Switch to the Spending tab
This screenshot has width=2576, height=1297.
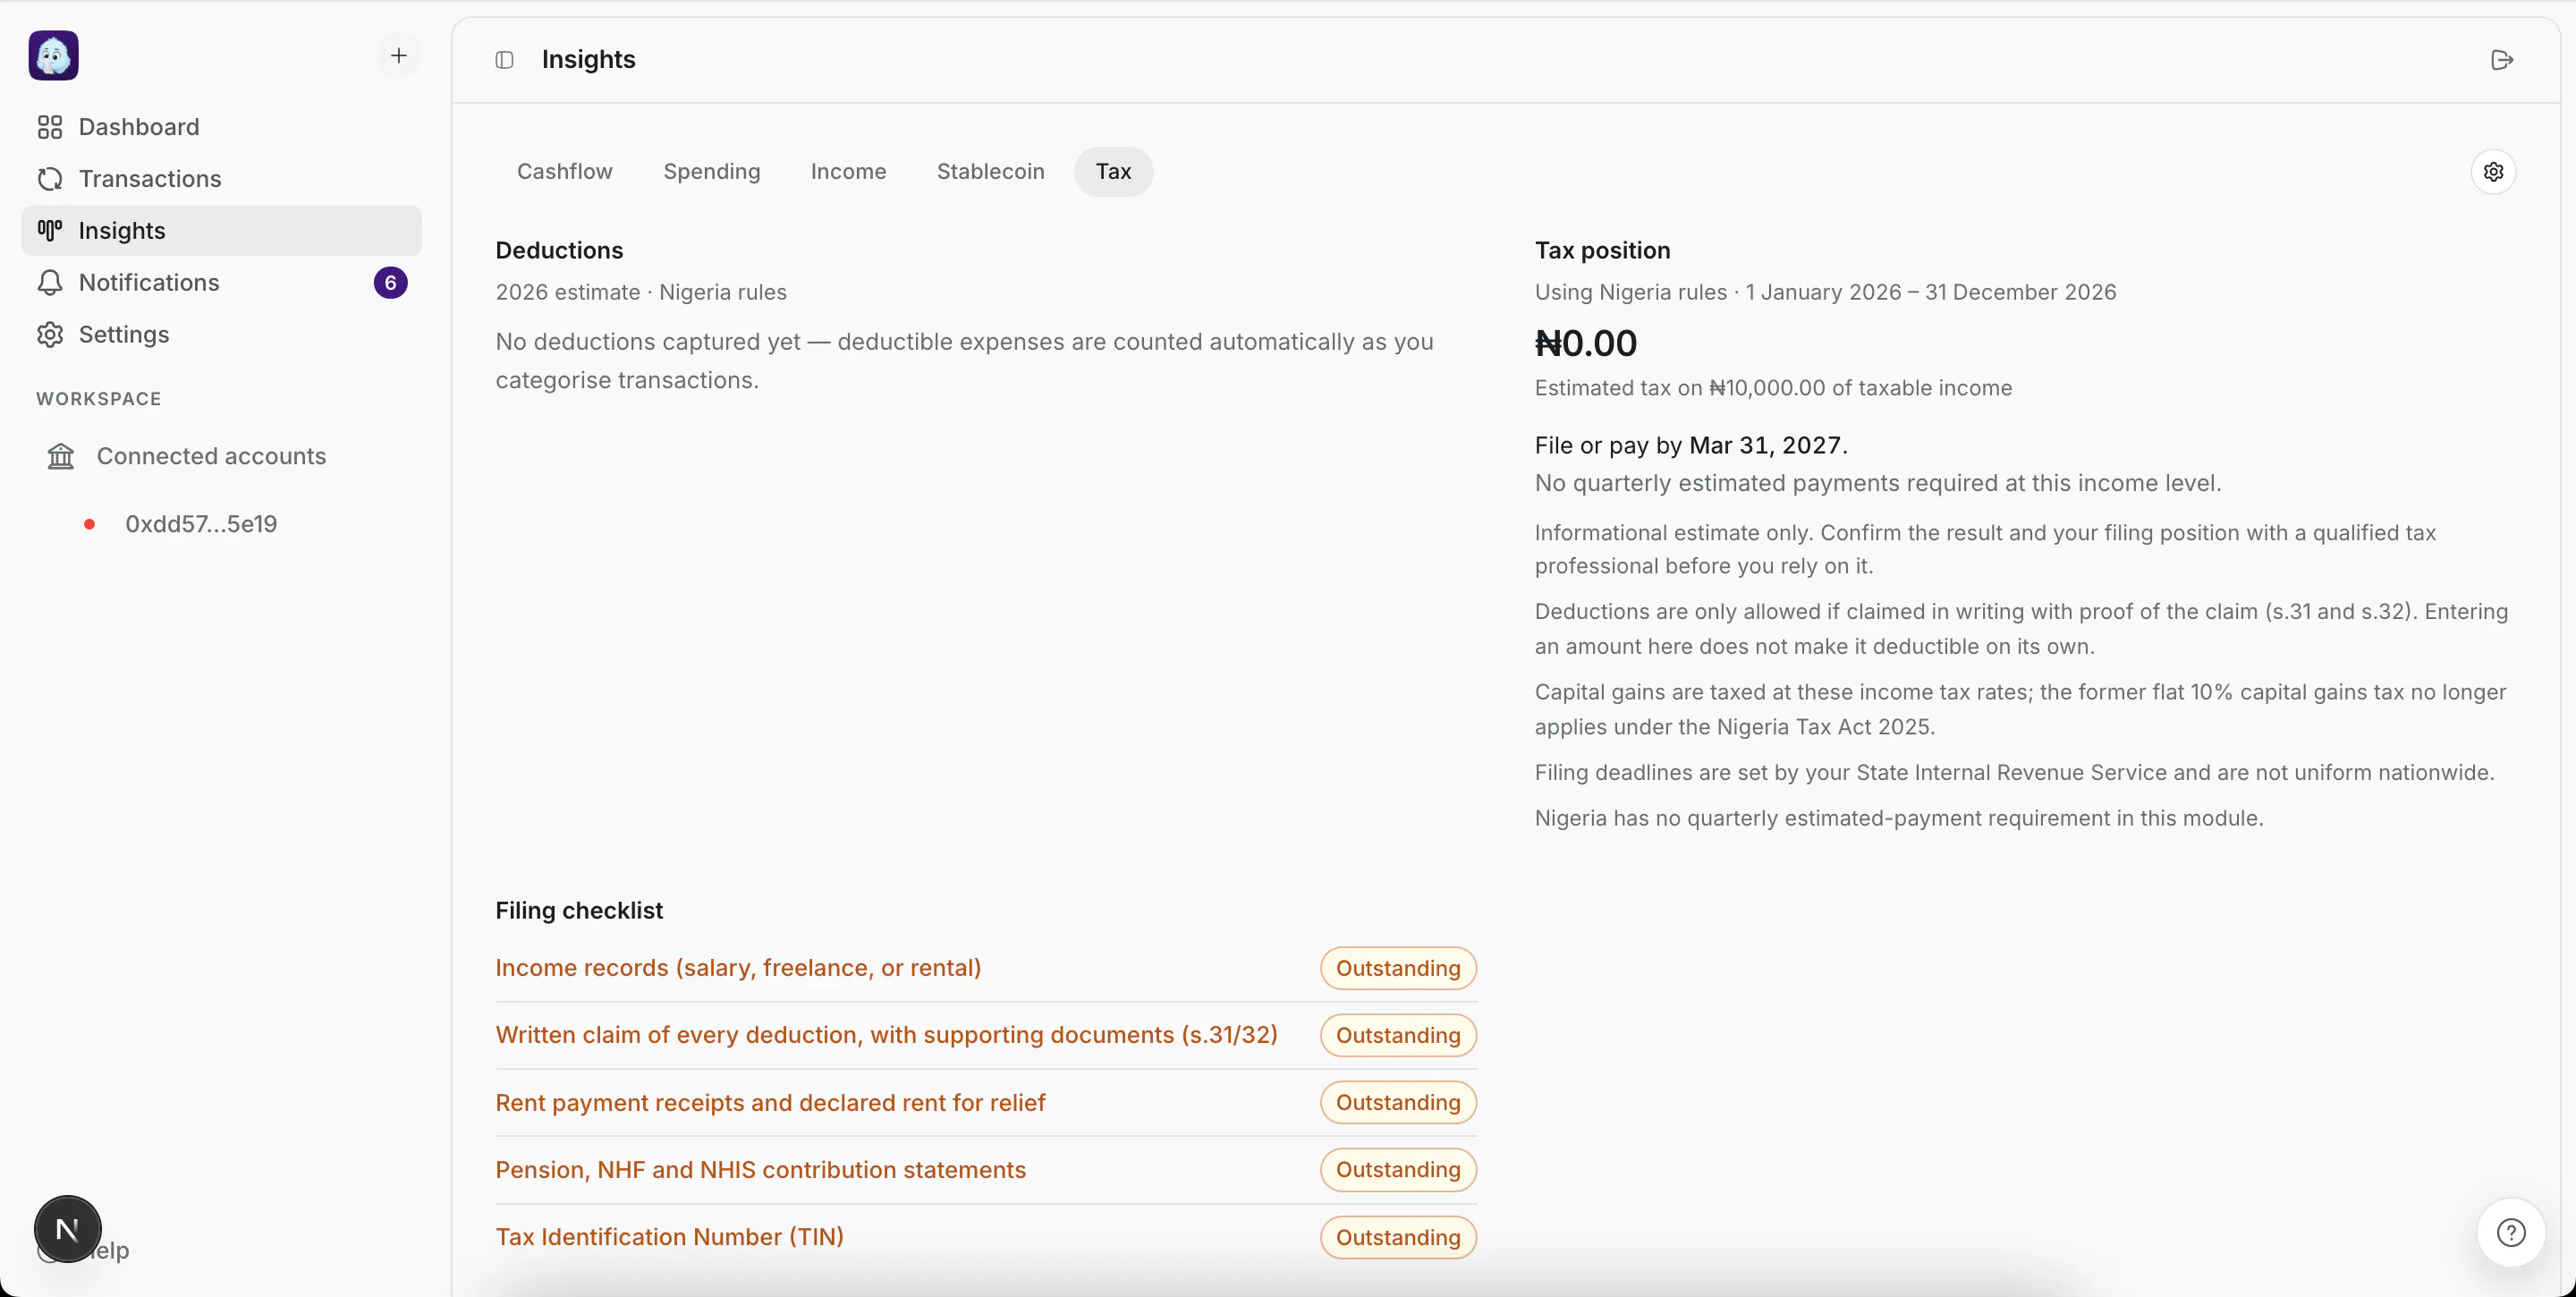[712, 172]
